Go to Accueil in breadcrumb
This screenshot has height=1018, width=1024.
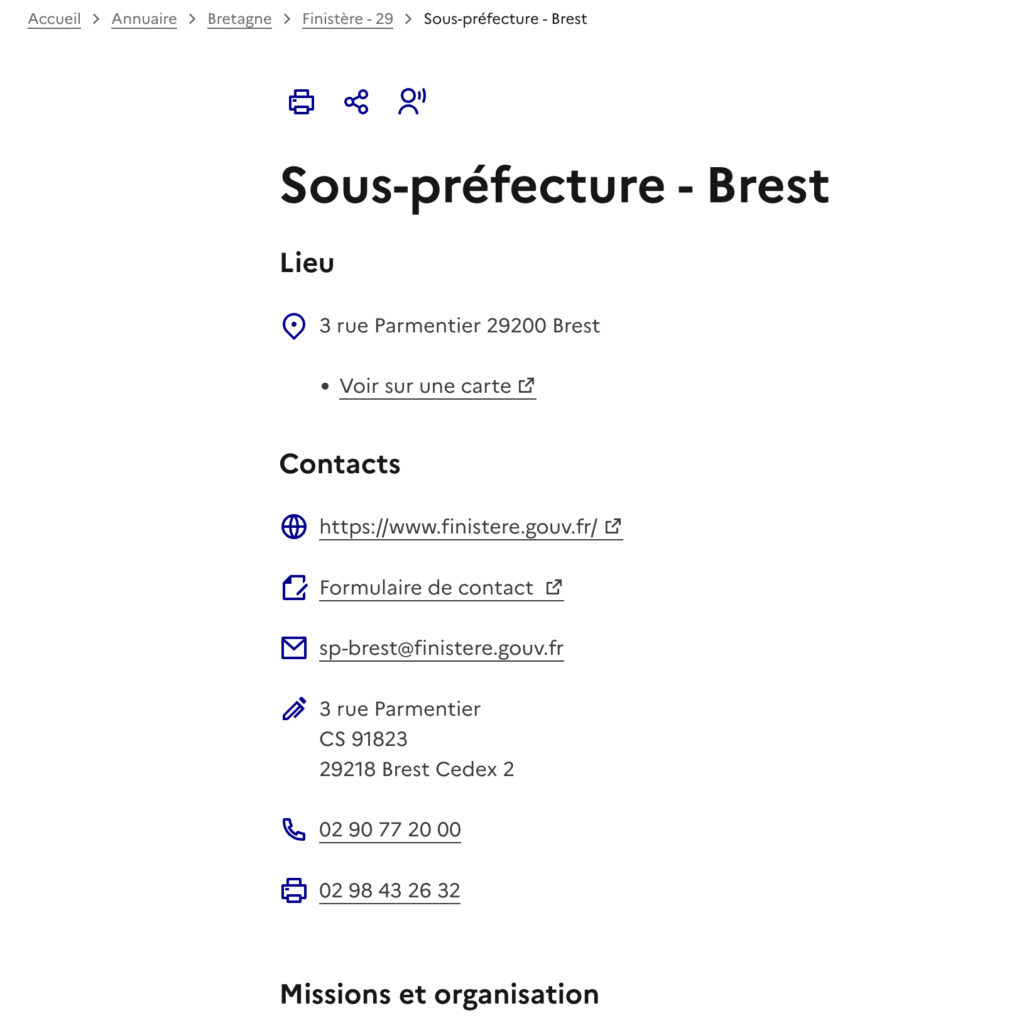click(x=54, y=19)
